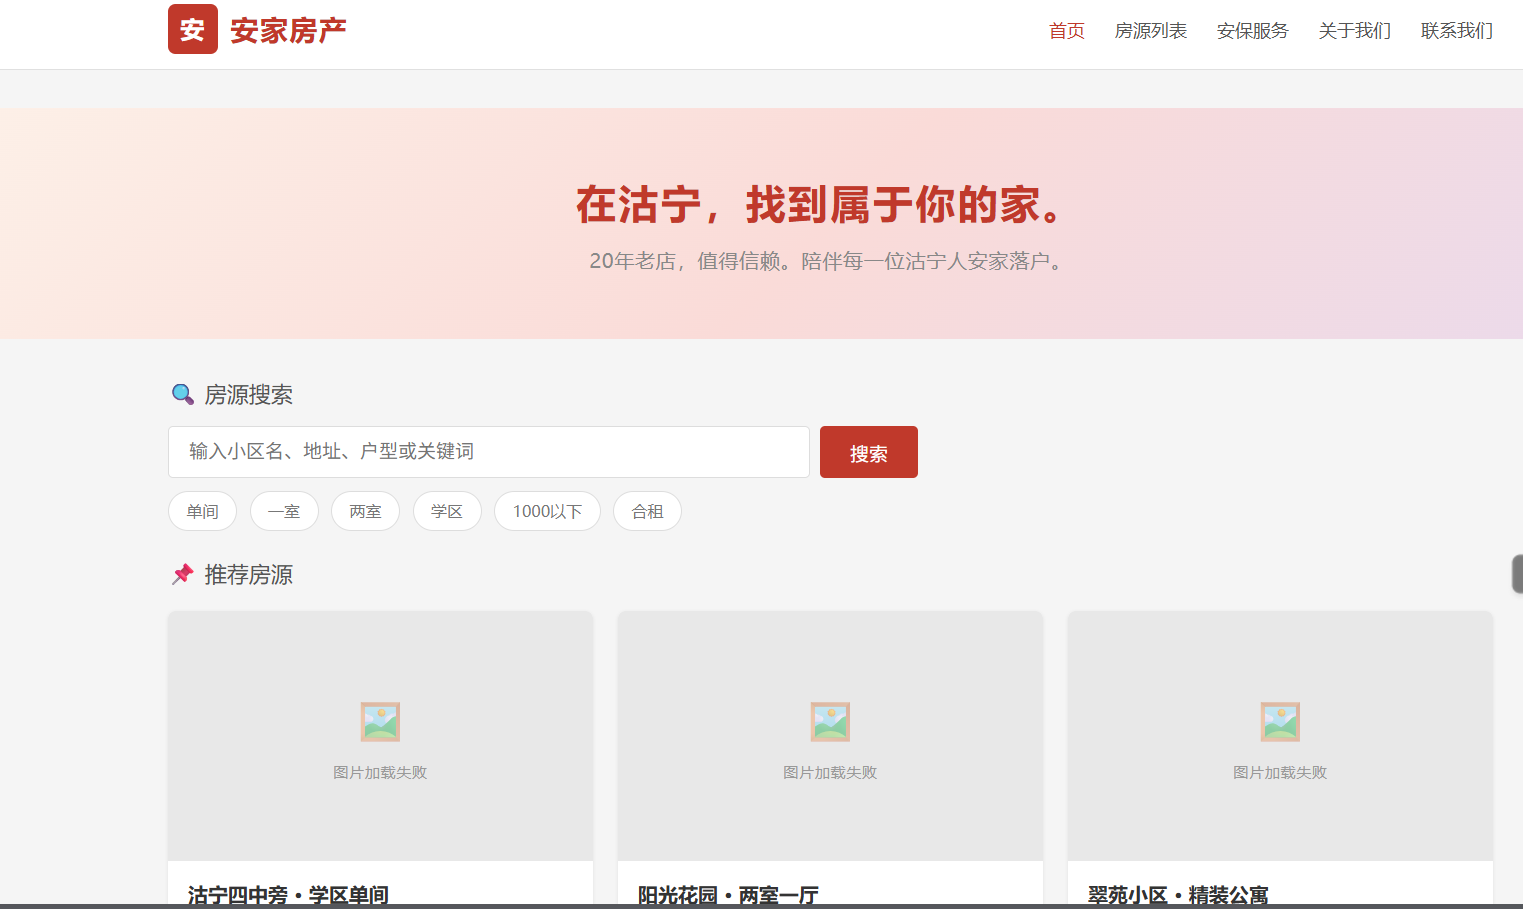Viewport: 1523px width, 909px height.
Task: Select the 单间 filter tag
Action: click(202, 511)
